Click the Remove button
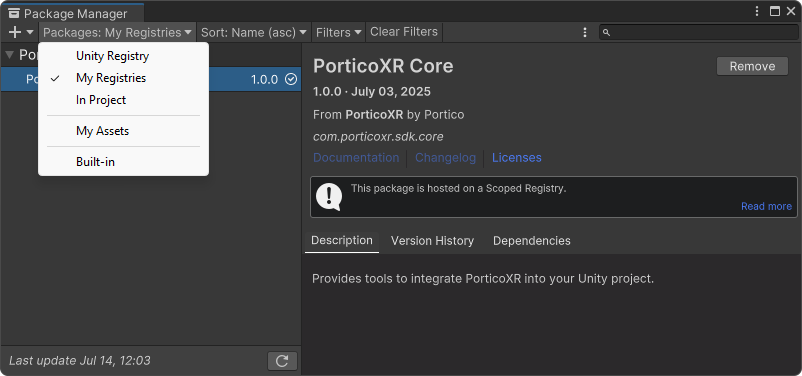Screen dimensions: 802x376 [752, 66]
